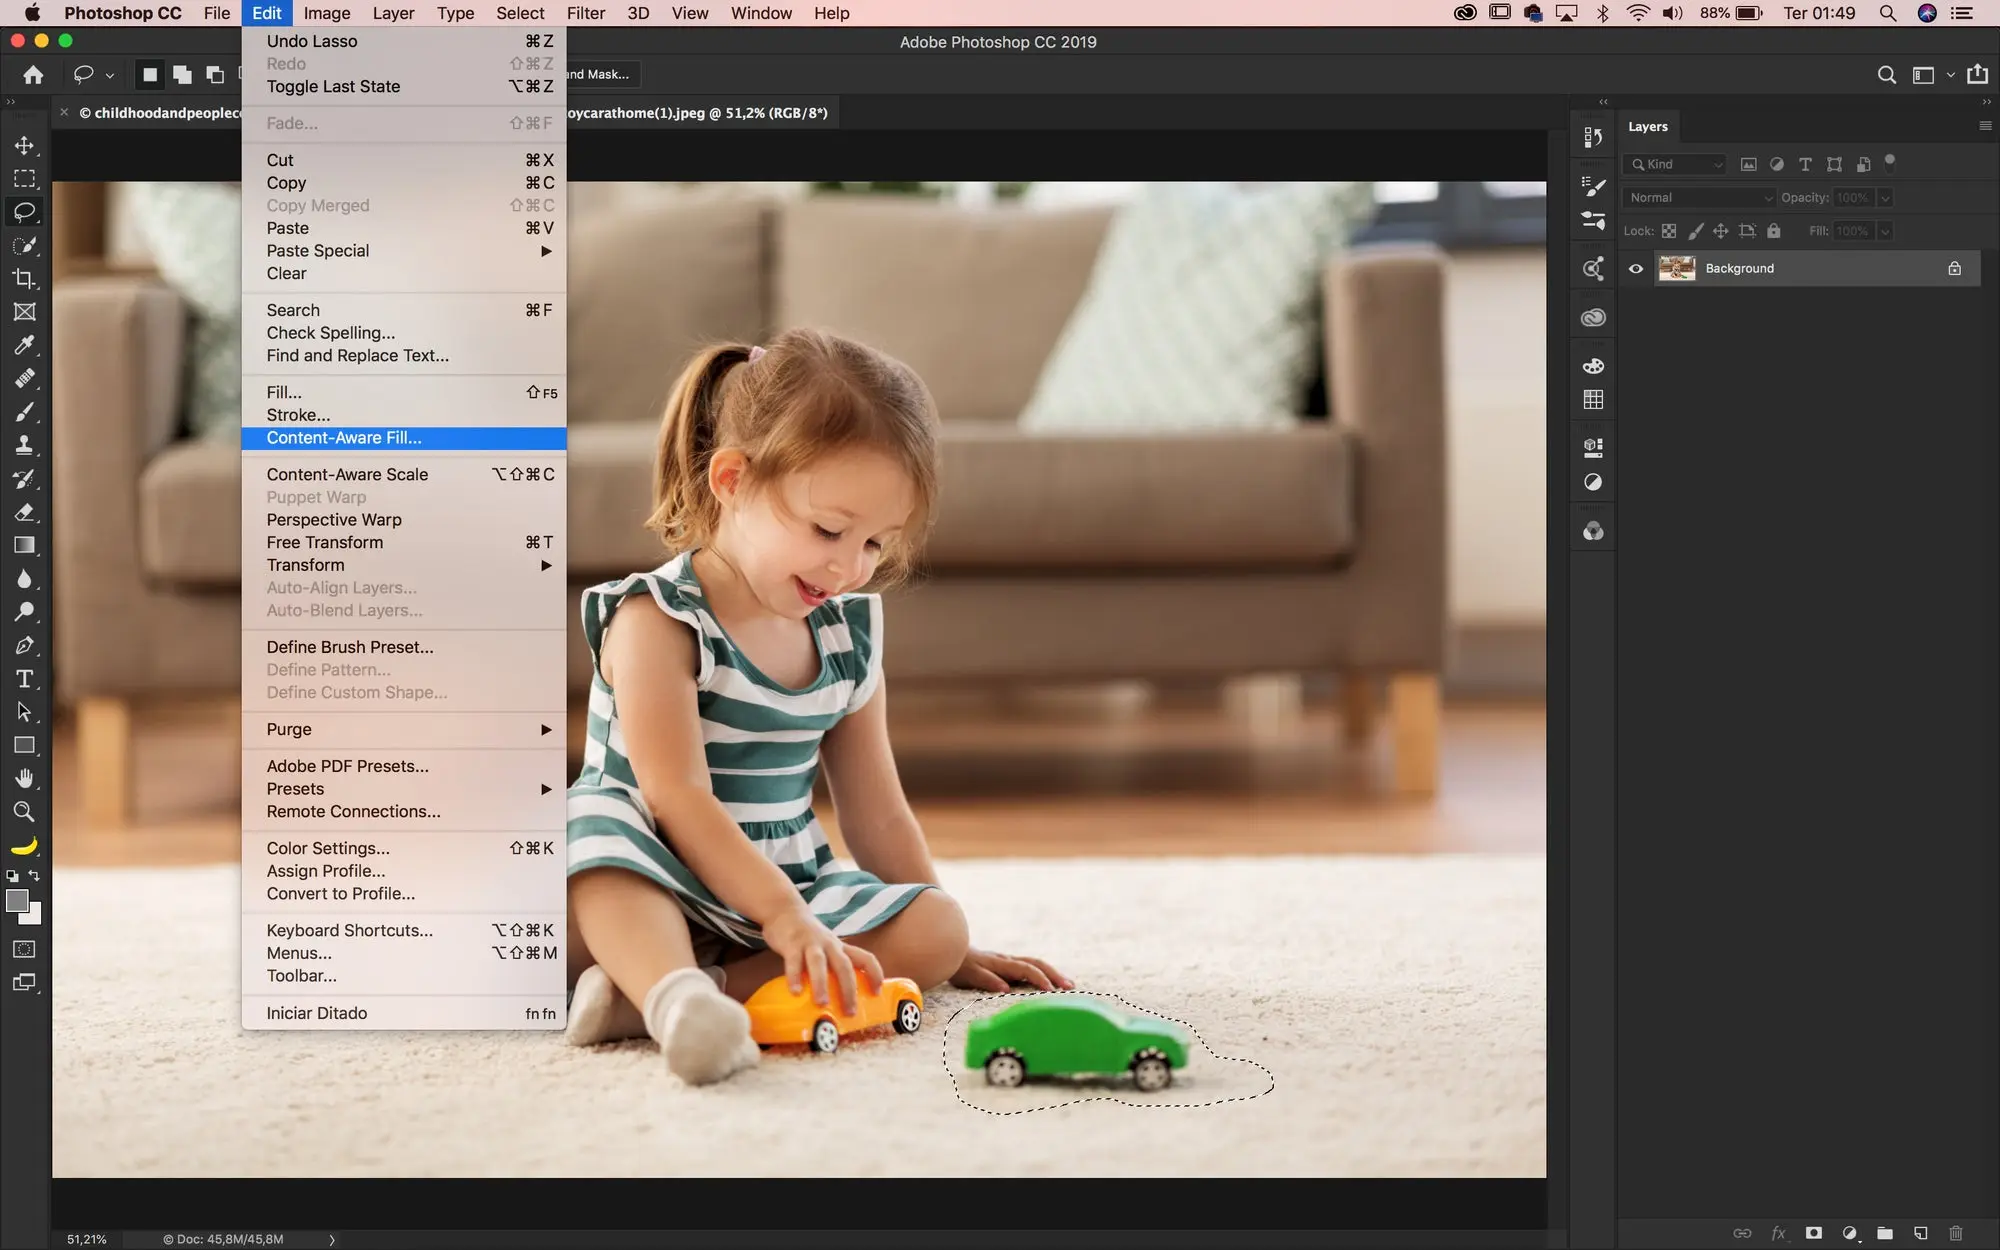Hide the Background layer visibility
Viewport: 2000px width, 1250px height.
tap(1635, 269)
